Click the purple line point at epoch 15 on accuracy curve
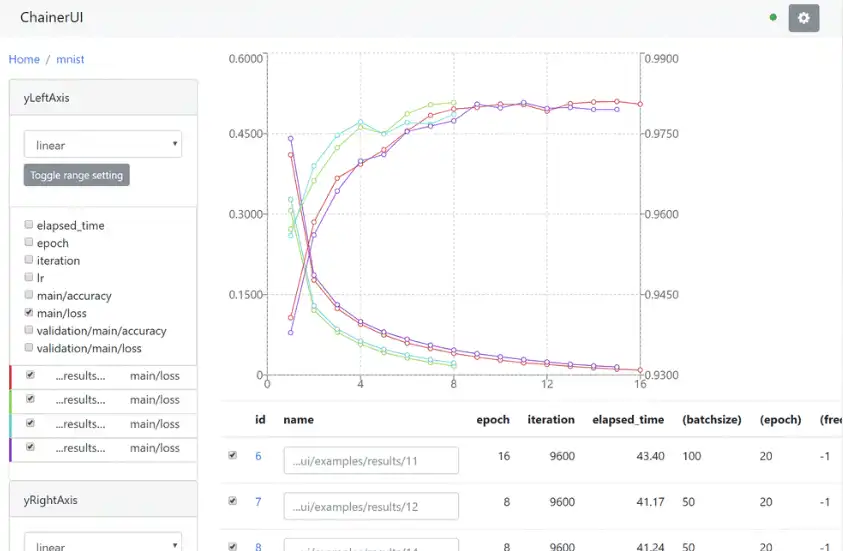 [617, 109]
